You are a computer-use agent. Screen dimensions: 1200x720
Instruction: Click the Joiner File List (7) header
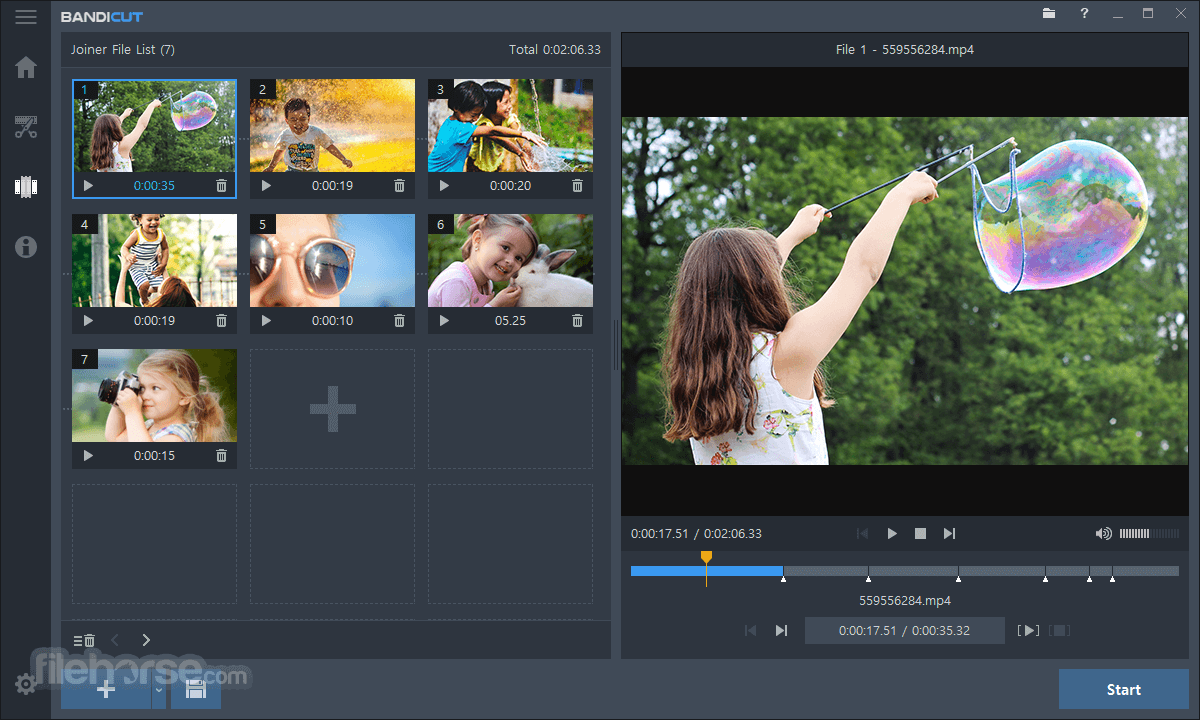point(122,49)
